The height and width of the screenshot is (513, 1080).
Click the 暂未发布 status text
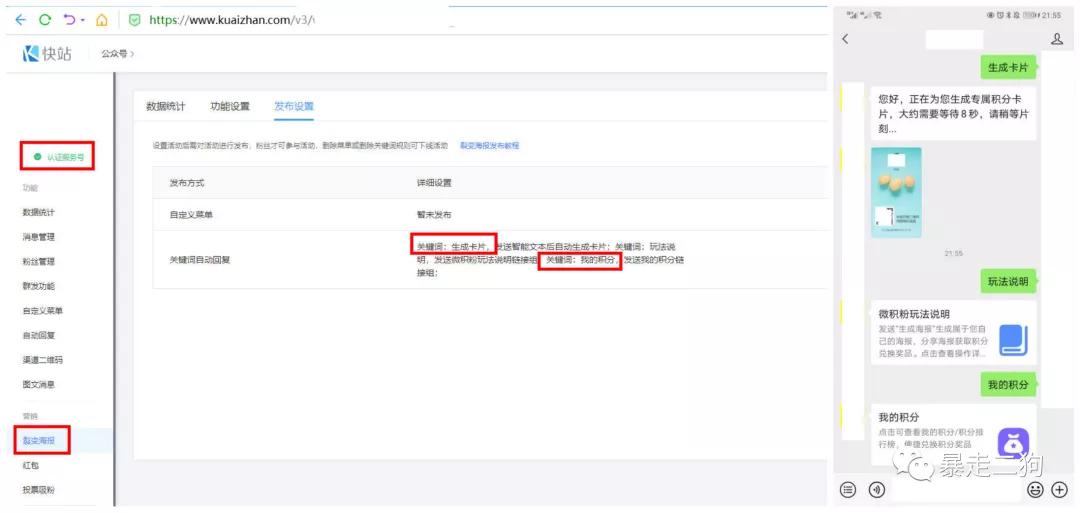coord(434,215)
